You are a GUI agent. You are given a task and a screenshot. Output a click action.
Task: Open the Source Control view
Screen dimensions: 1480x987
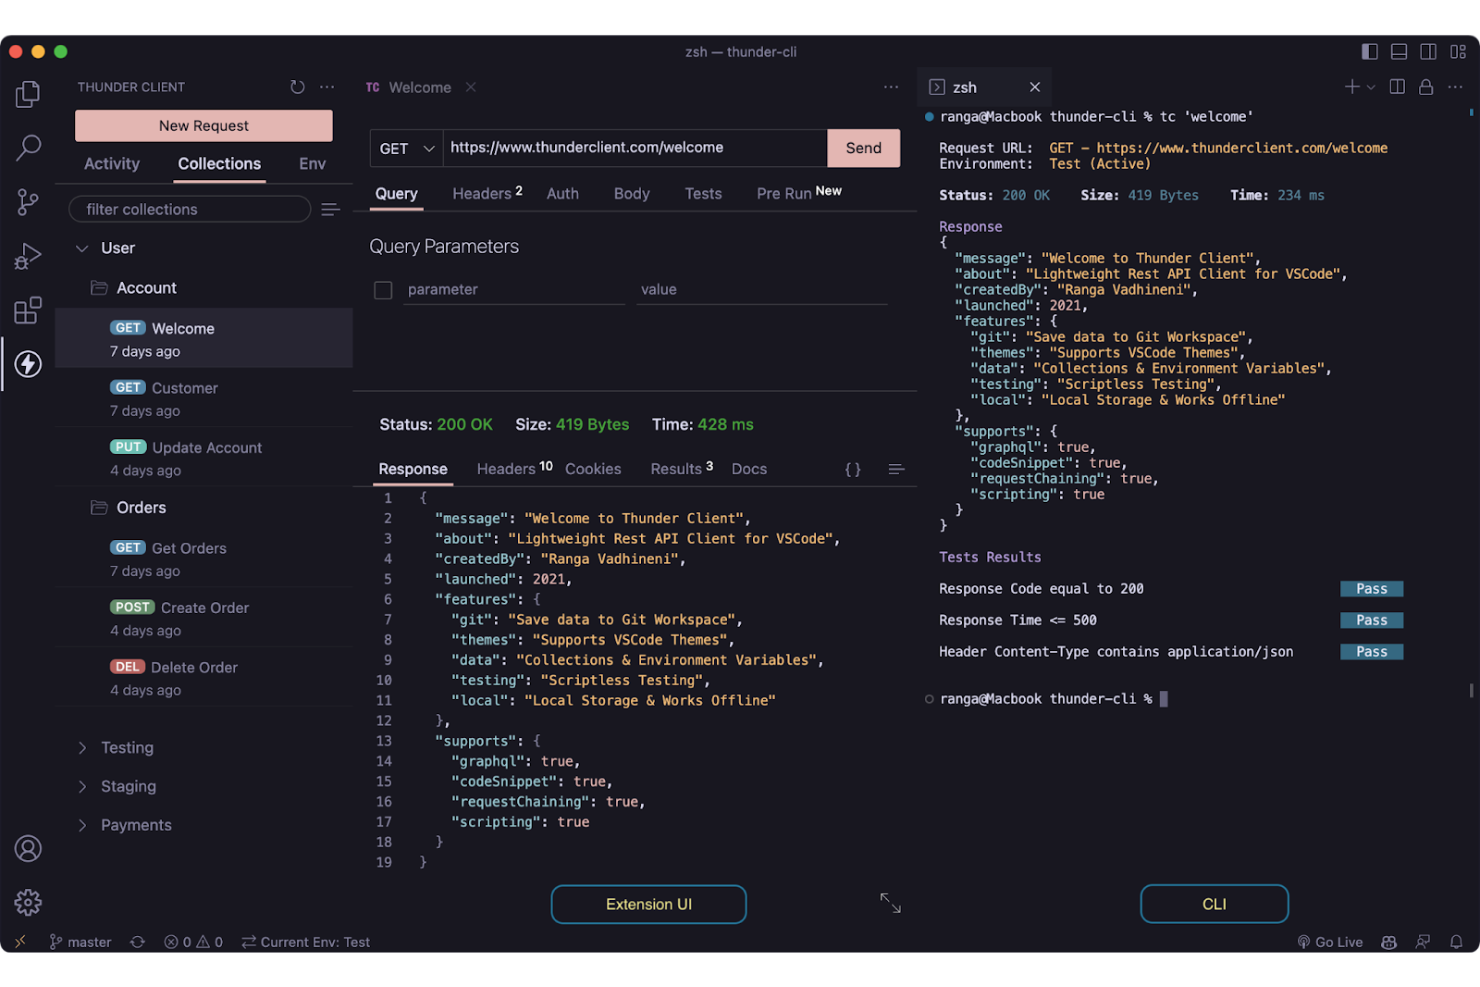tap(28, 202)
